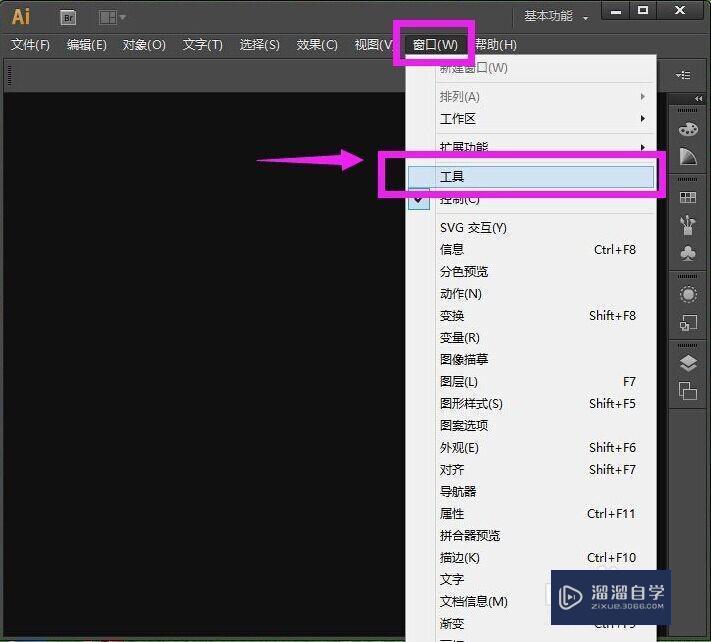This screenshot has height=642, width=711.
Task: Open the 基本功能 workspace switcher
Action: [x=556, y=17]
